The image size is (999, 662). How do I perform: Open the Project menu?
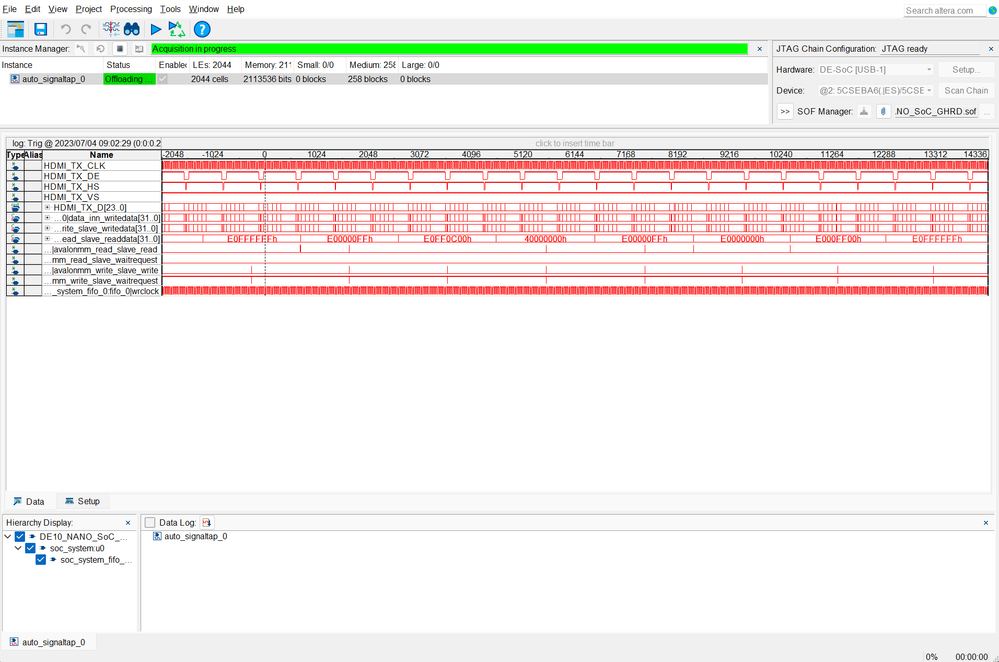(x=89, y=9)
